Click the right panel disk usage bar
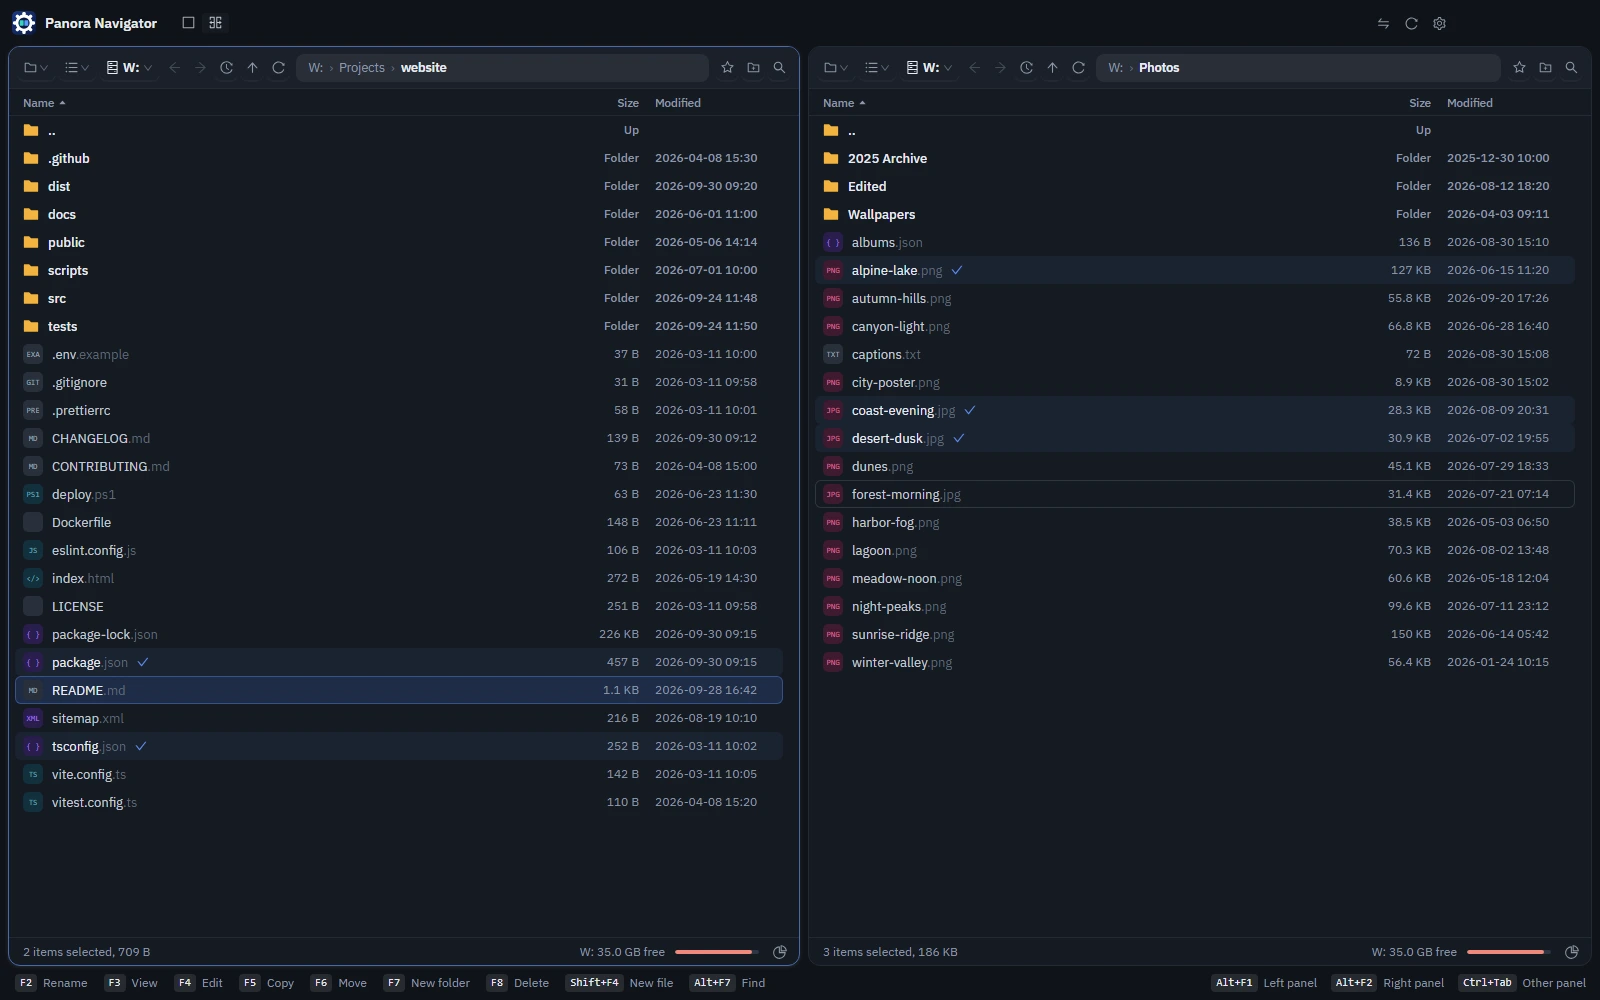 (x=1508, y=952)
